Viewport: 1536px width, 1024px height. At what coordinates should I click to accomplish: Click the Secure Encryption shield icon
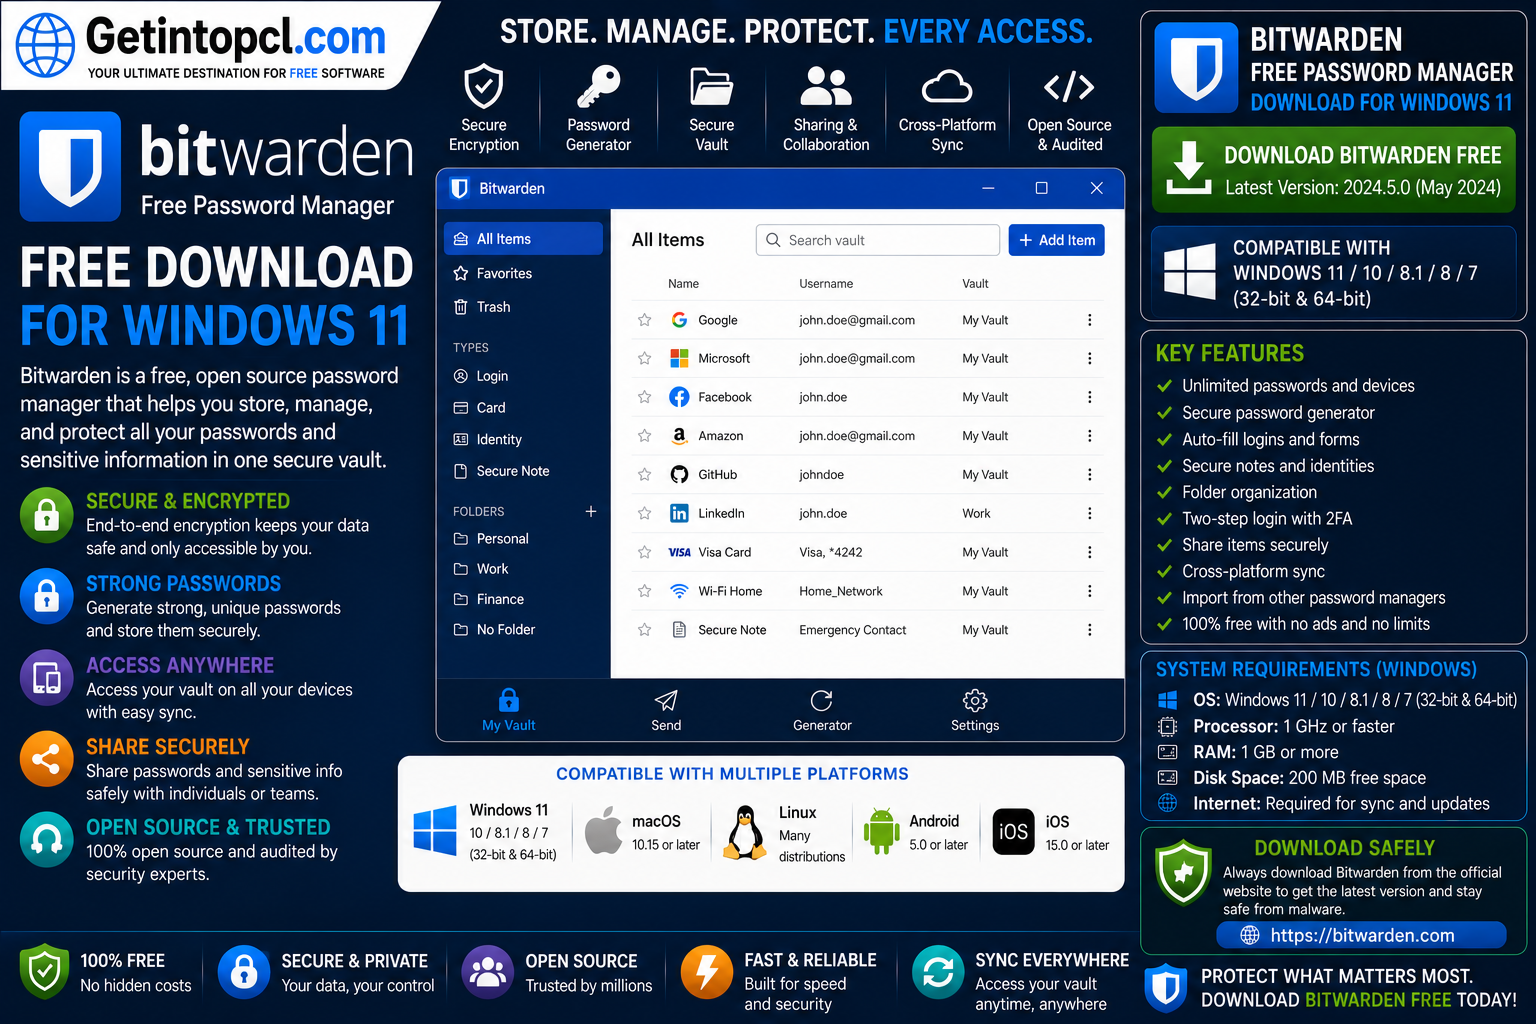click(484, 87)
